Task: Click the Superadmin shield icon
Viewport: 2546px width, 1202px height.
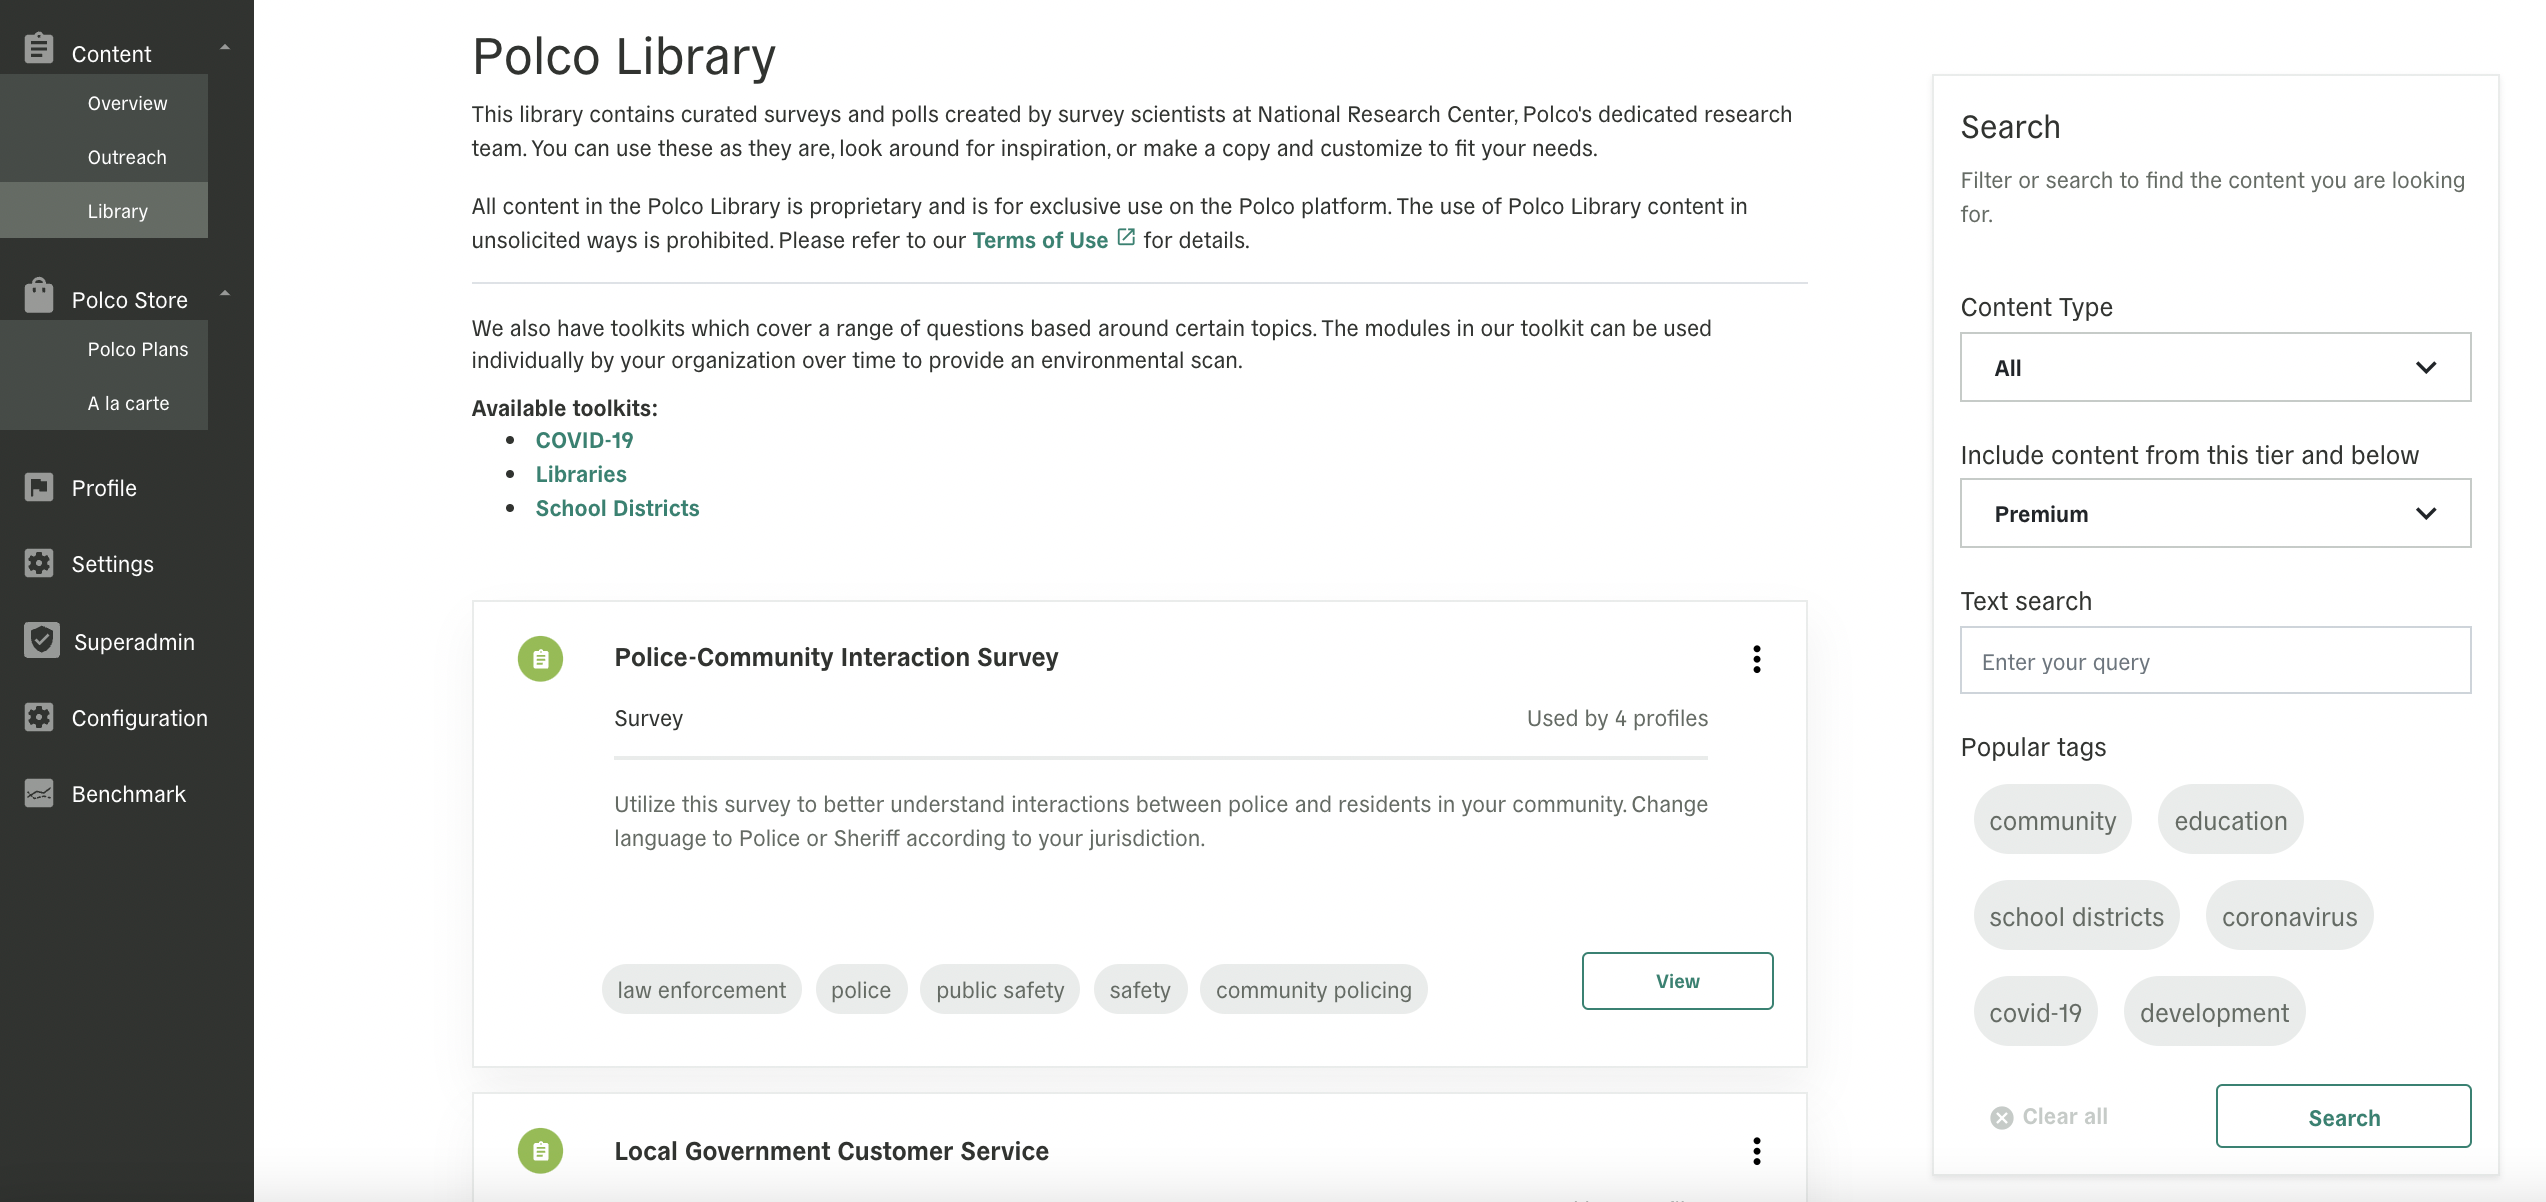Action: click(x=41, y=640)
